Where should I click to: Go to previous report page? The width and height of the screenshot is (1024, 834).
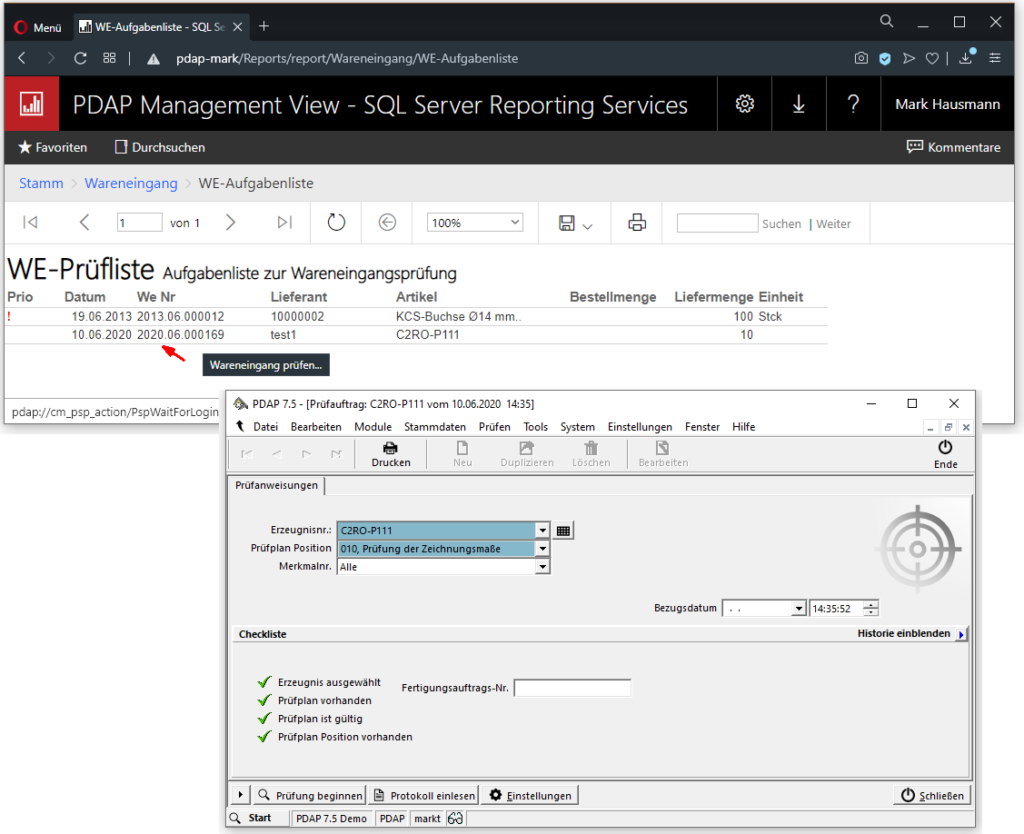coord(84,223)
